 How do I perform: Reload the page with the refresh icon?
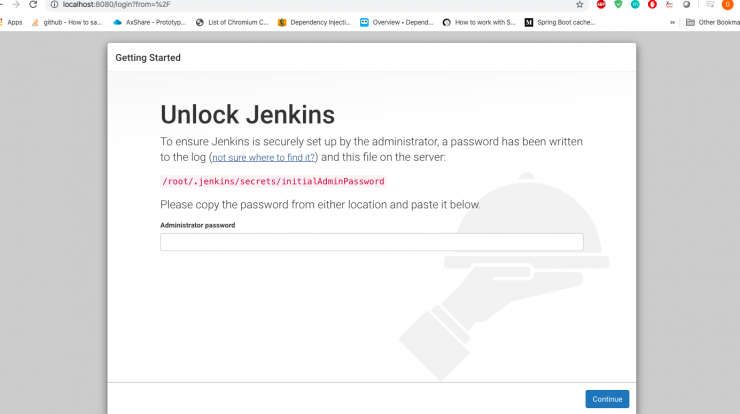[x=33, y=5]
